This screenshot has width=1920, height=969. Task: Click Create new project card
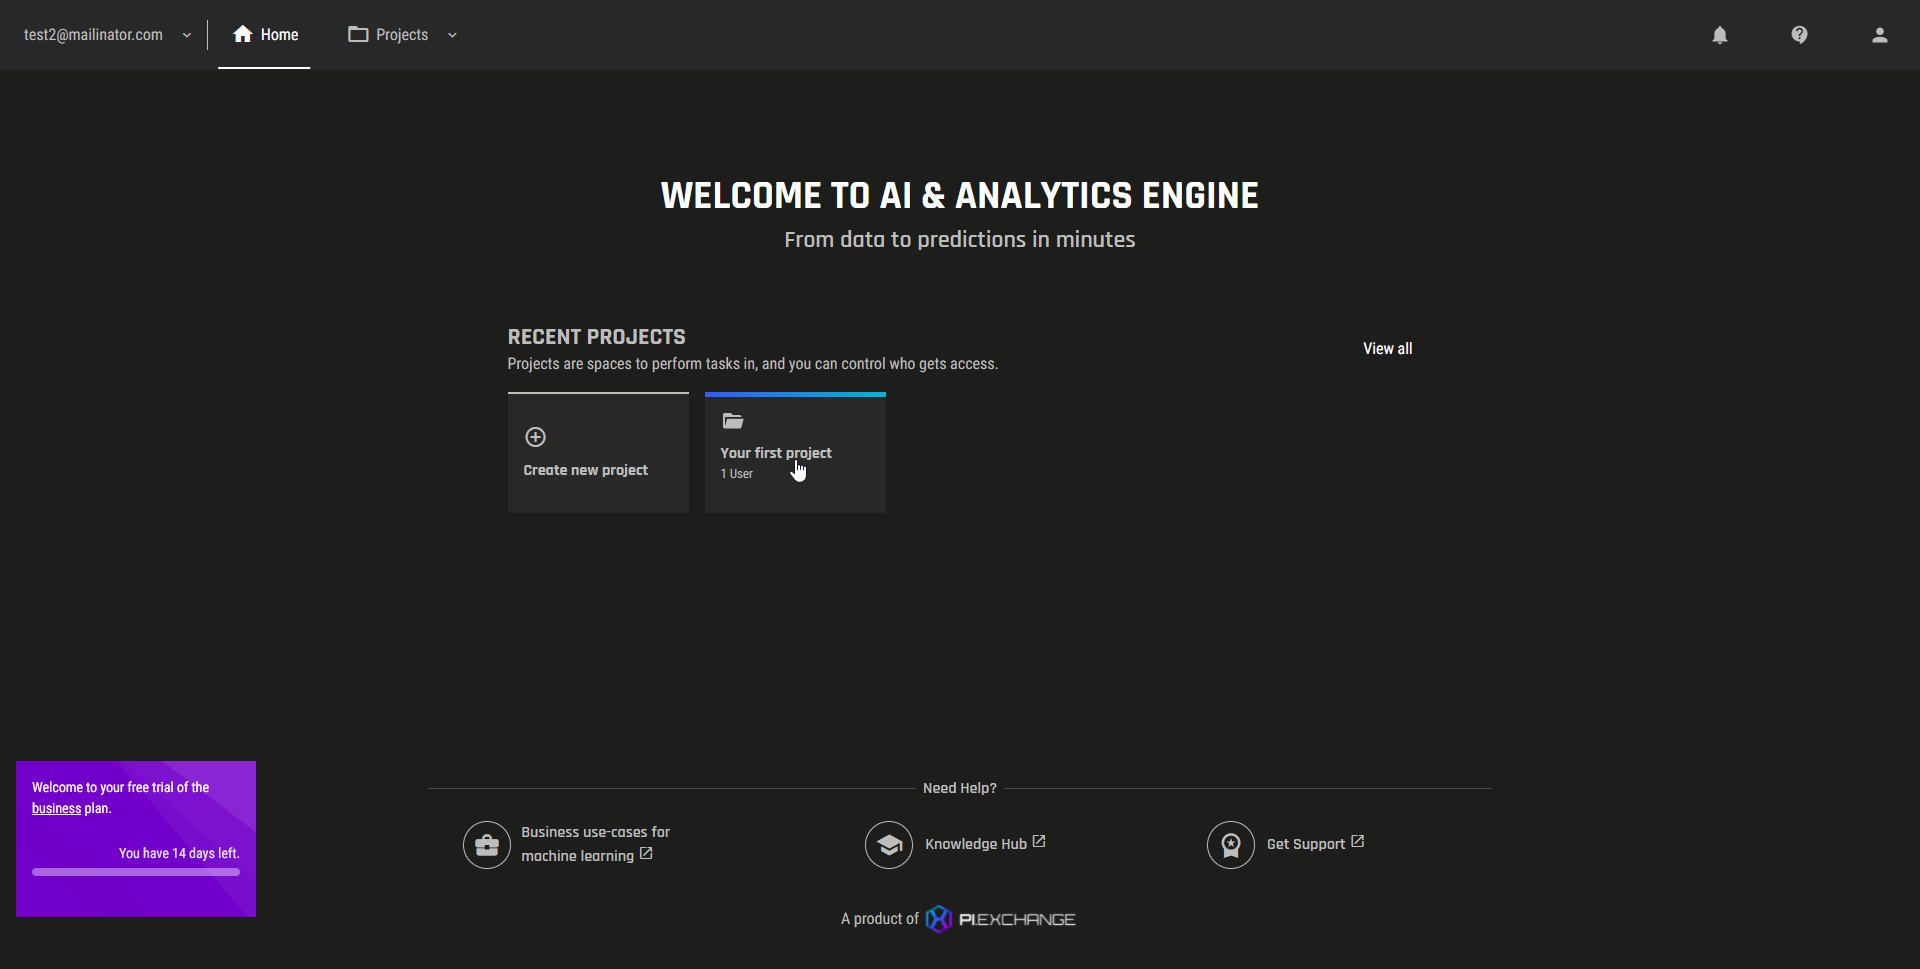(598, 453)
